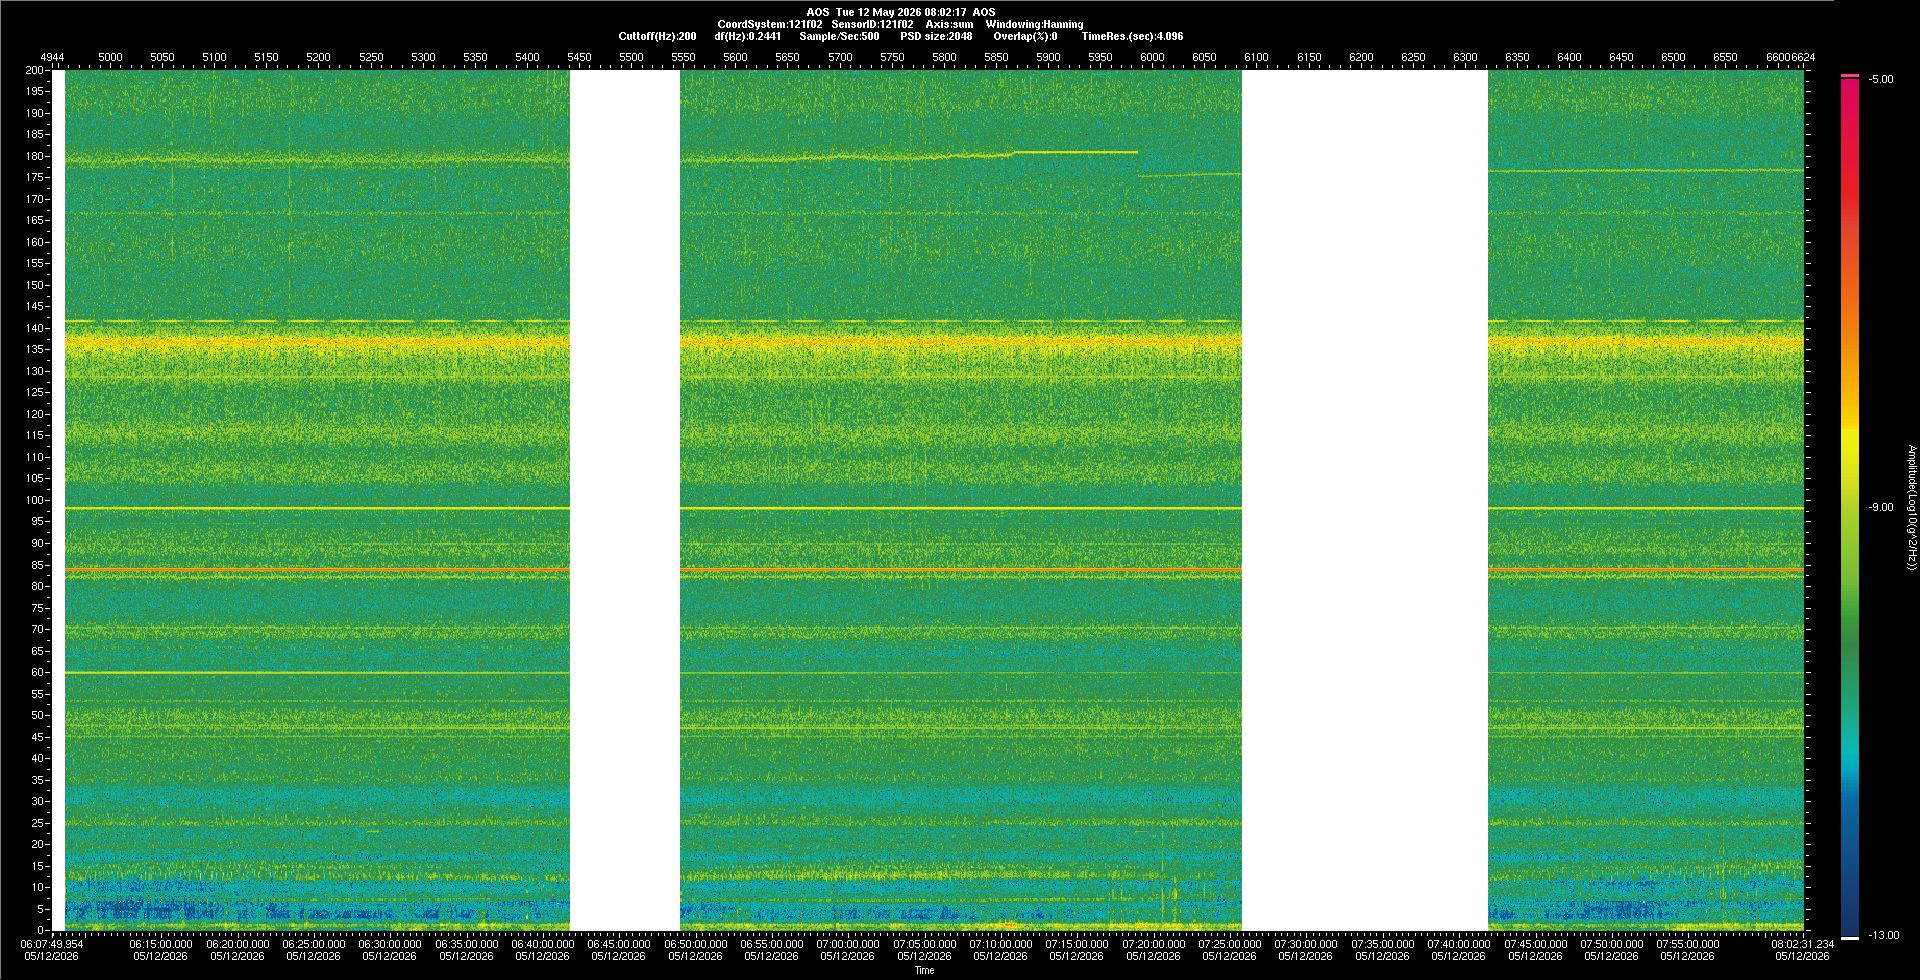This screenshot has width=1920, height=980.
Task: Click the Amplitude Log10 axis label
Action: 1911,508
